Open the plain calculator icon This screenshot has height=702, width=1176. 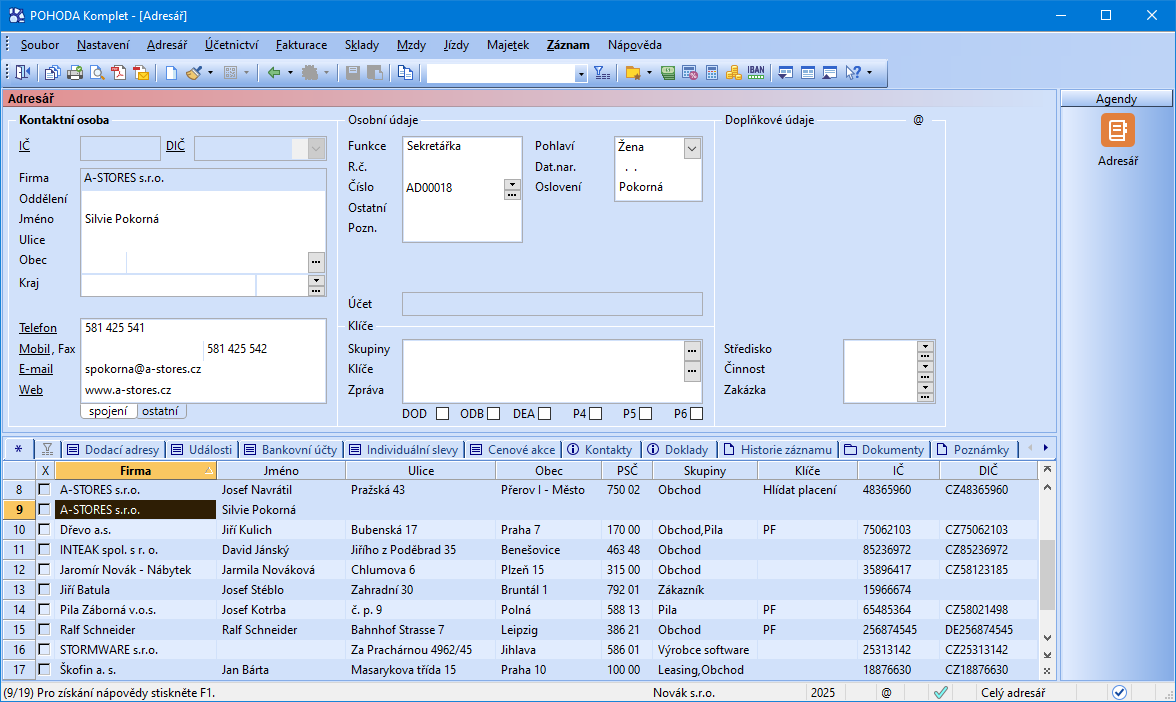(712, 73)
